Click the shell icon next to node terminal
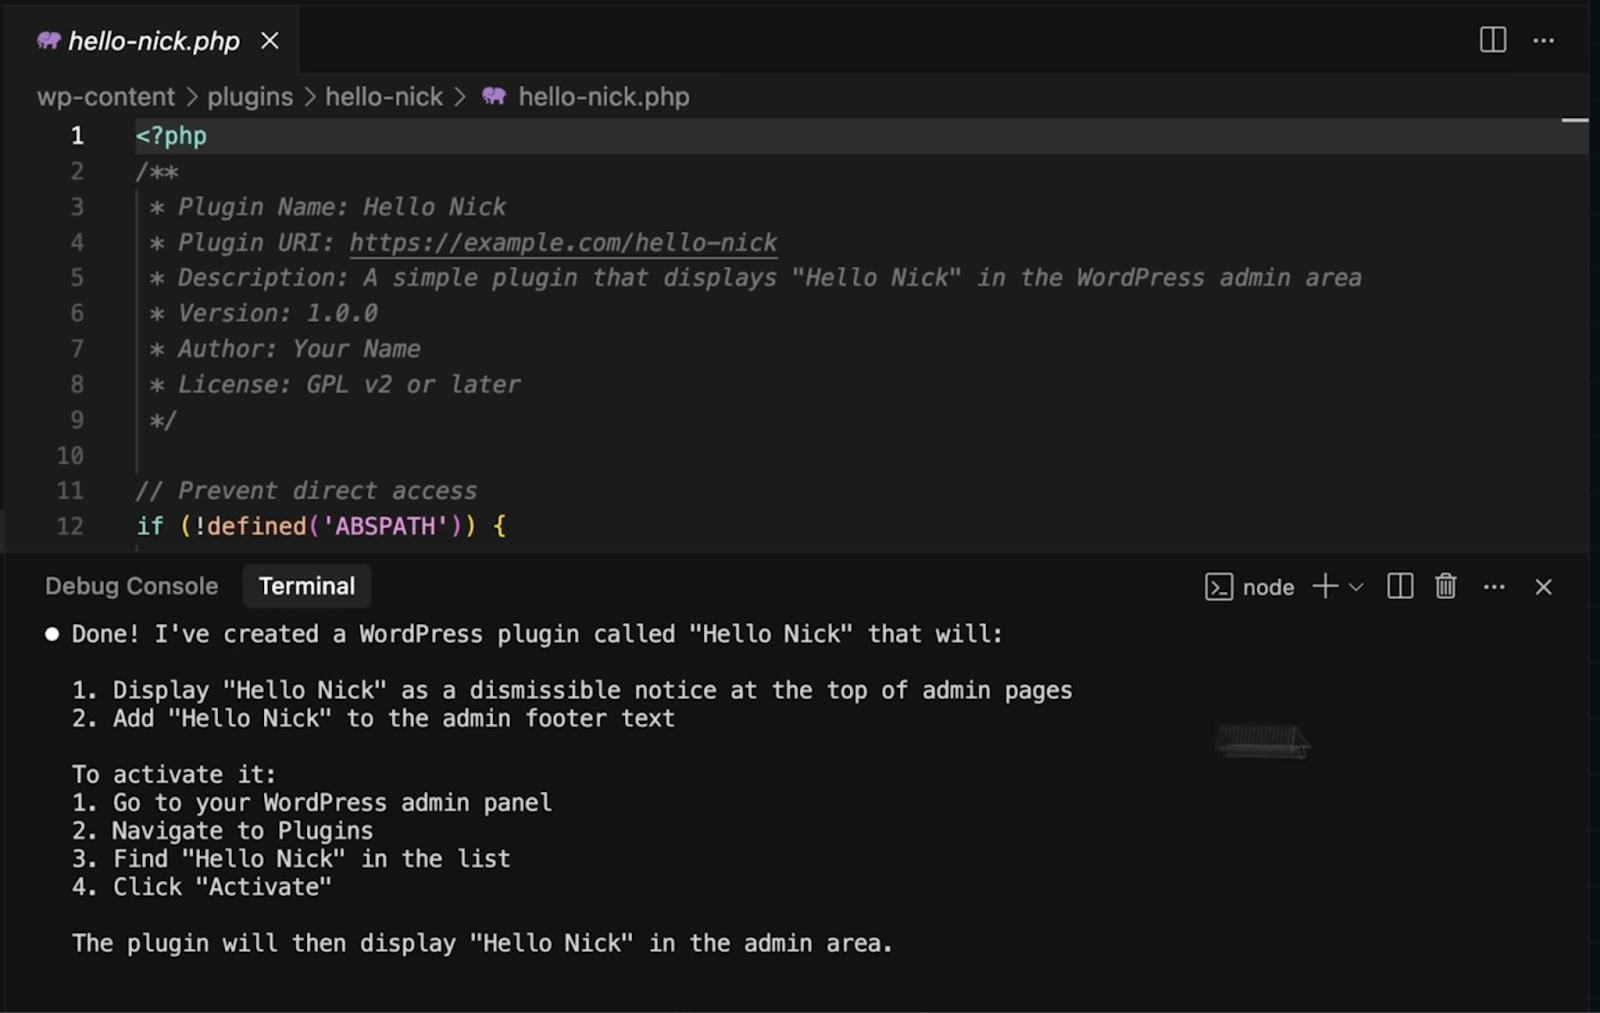The image size is (1600, 1013). (1219, 587)
